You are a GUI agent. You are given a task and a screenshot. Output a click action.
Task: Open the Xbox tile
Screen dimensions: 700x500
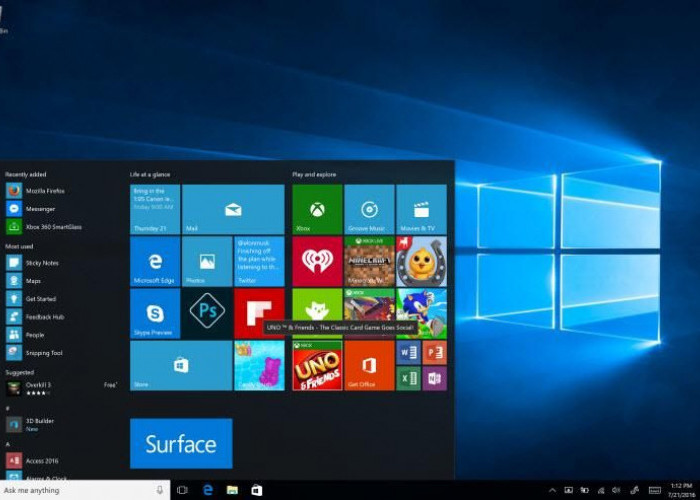pyautogui.click(x=317, y=209)
